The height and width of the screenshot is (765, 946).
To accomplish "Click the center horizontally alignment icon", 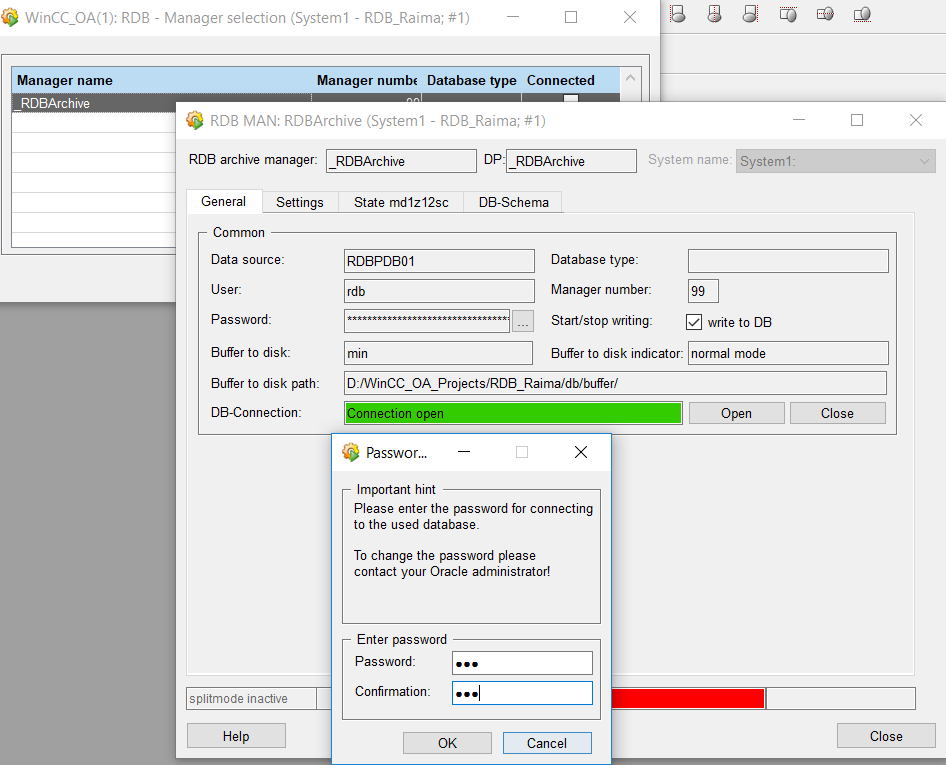I will click(714, 14).
